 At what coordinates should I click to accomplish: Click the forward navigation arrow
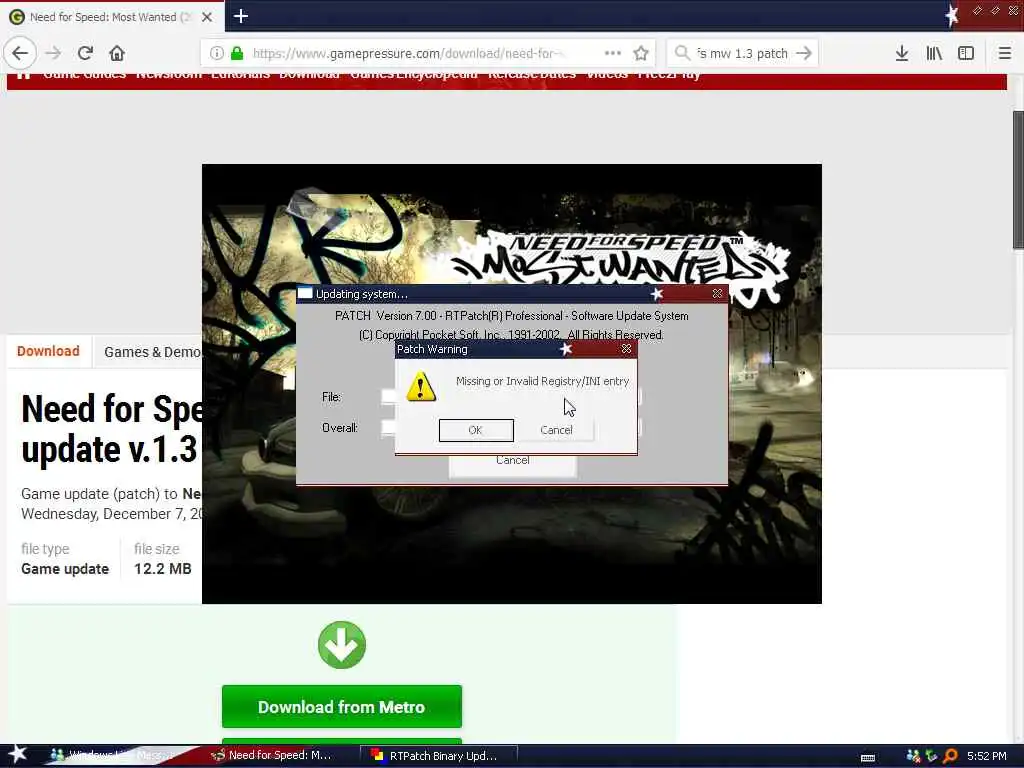coord(54,53)
